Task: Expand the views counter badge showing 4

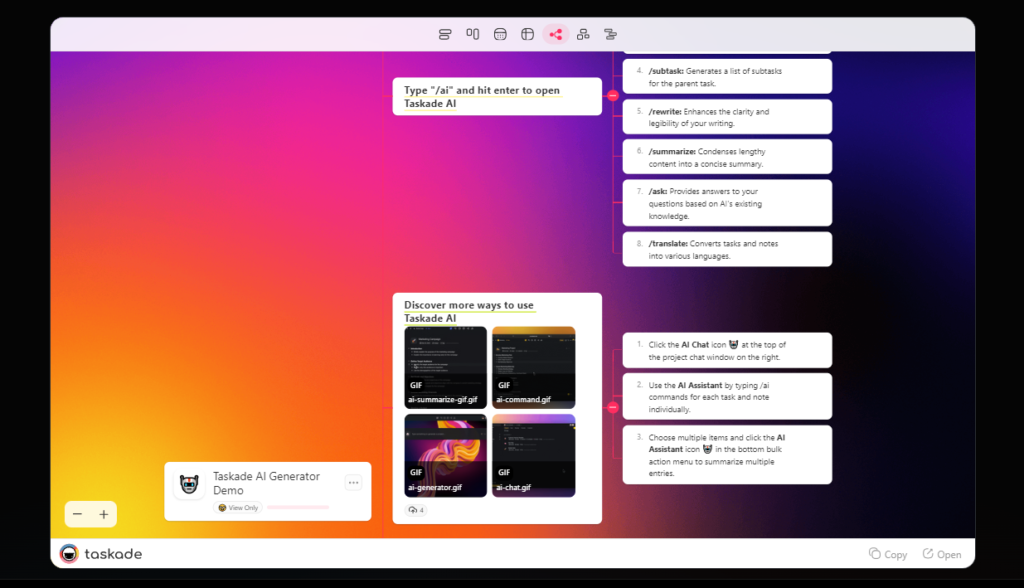Action: coord(415,510)
